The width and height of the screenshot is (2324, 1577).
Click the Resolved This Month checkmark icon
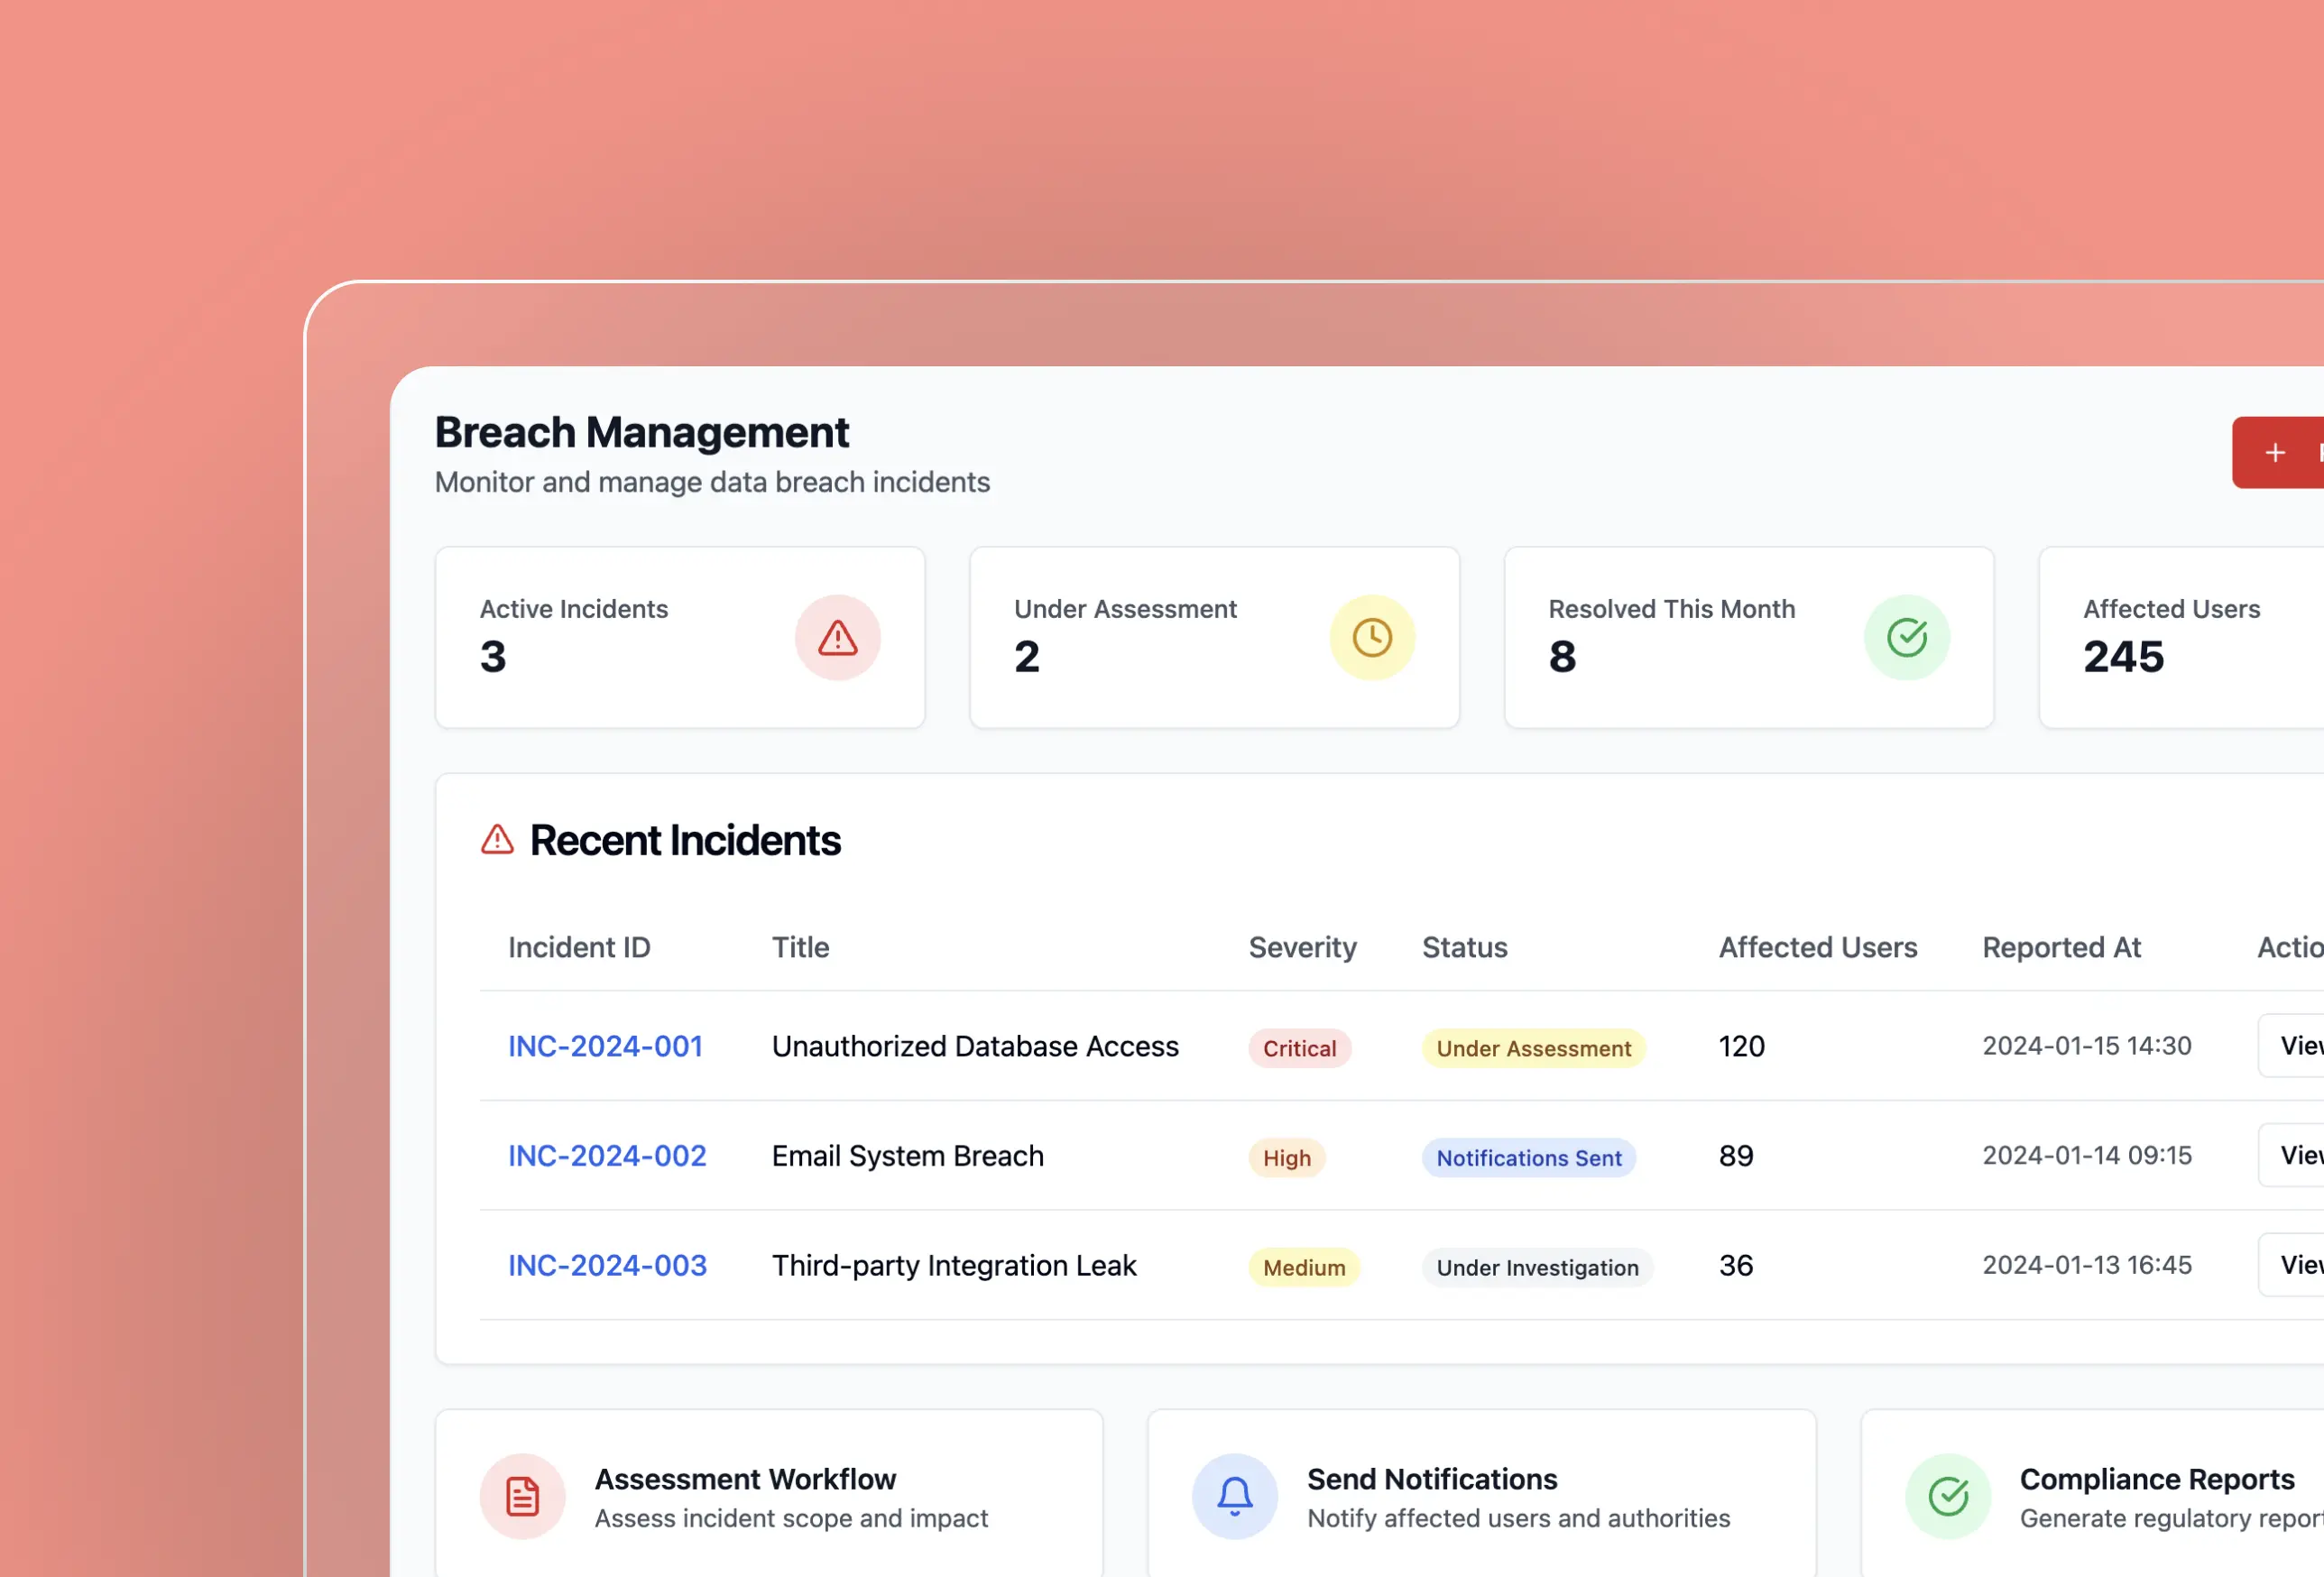click(1906, 638)
